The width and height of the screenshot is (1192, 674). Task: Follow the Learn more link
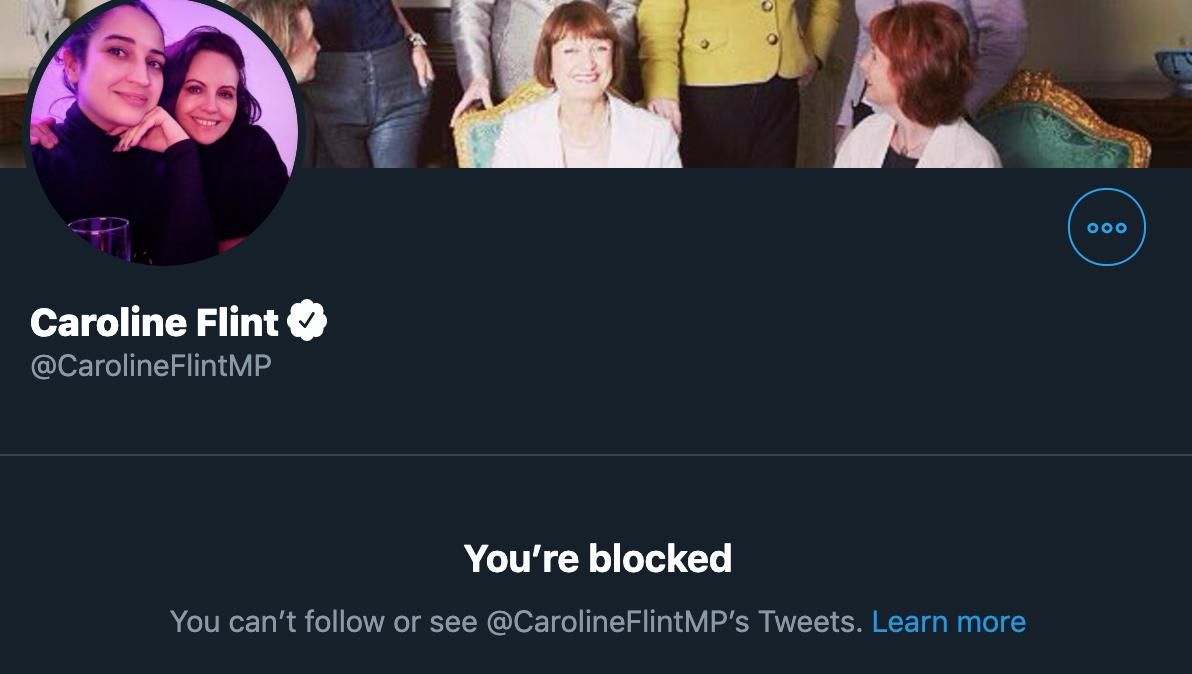pyautogui.click(x=948, y=622)
